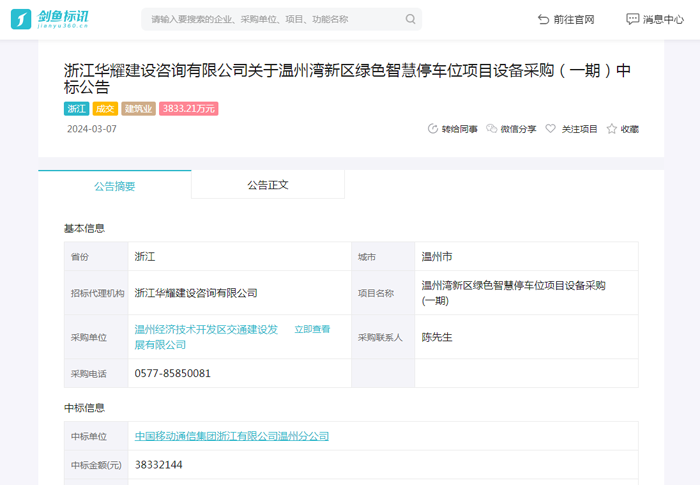
Task: Click the 浙江 region tag
Action: (x=76, y=109)
